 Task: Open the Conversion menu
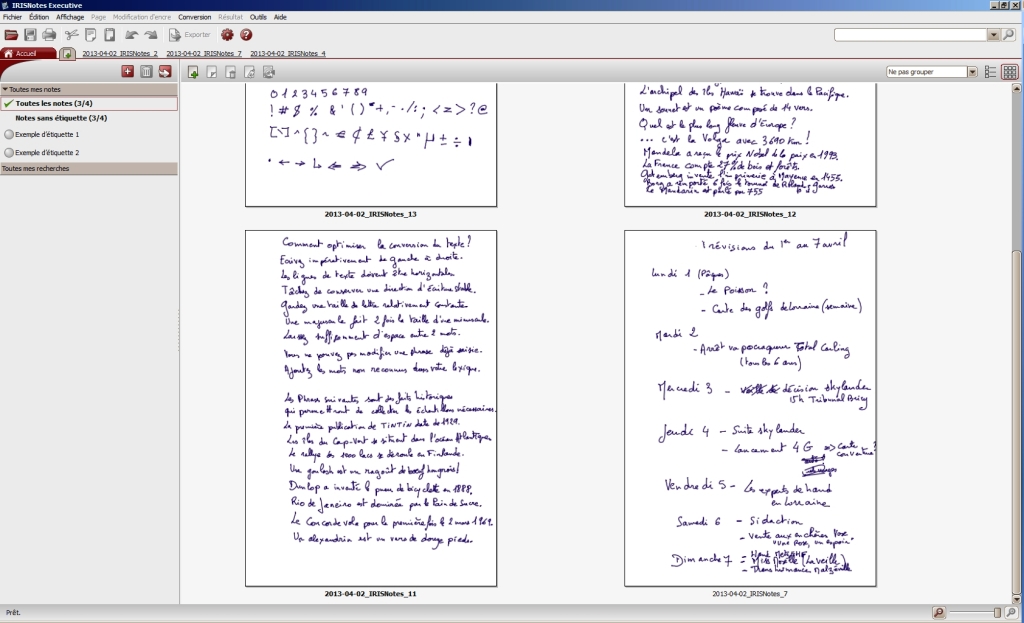(x=195, y=17)
